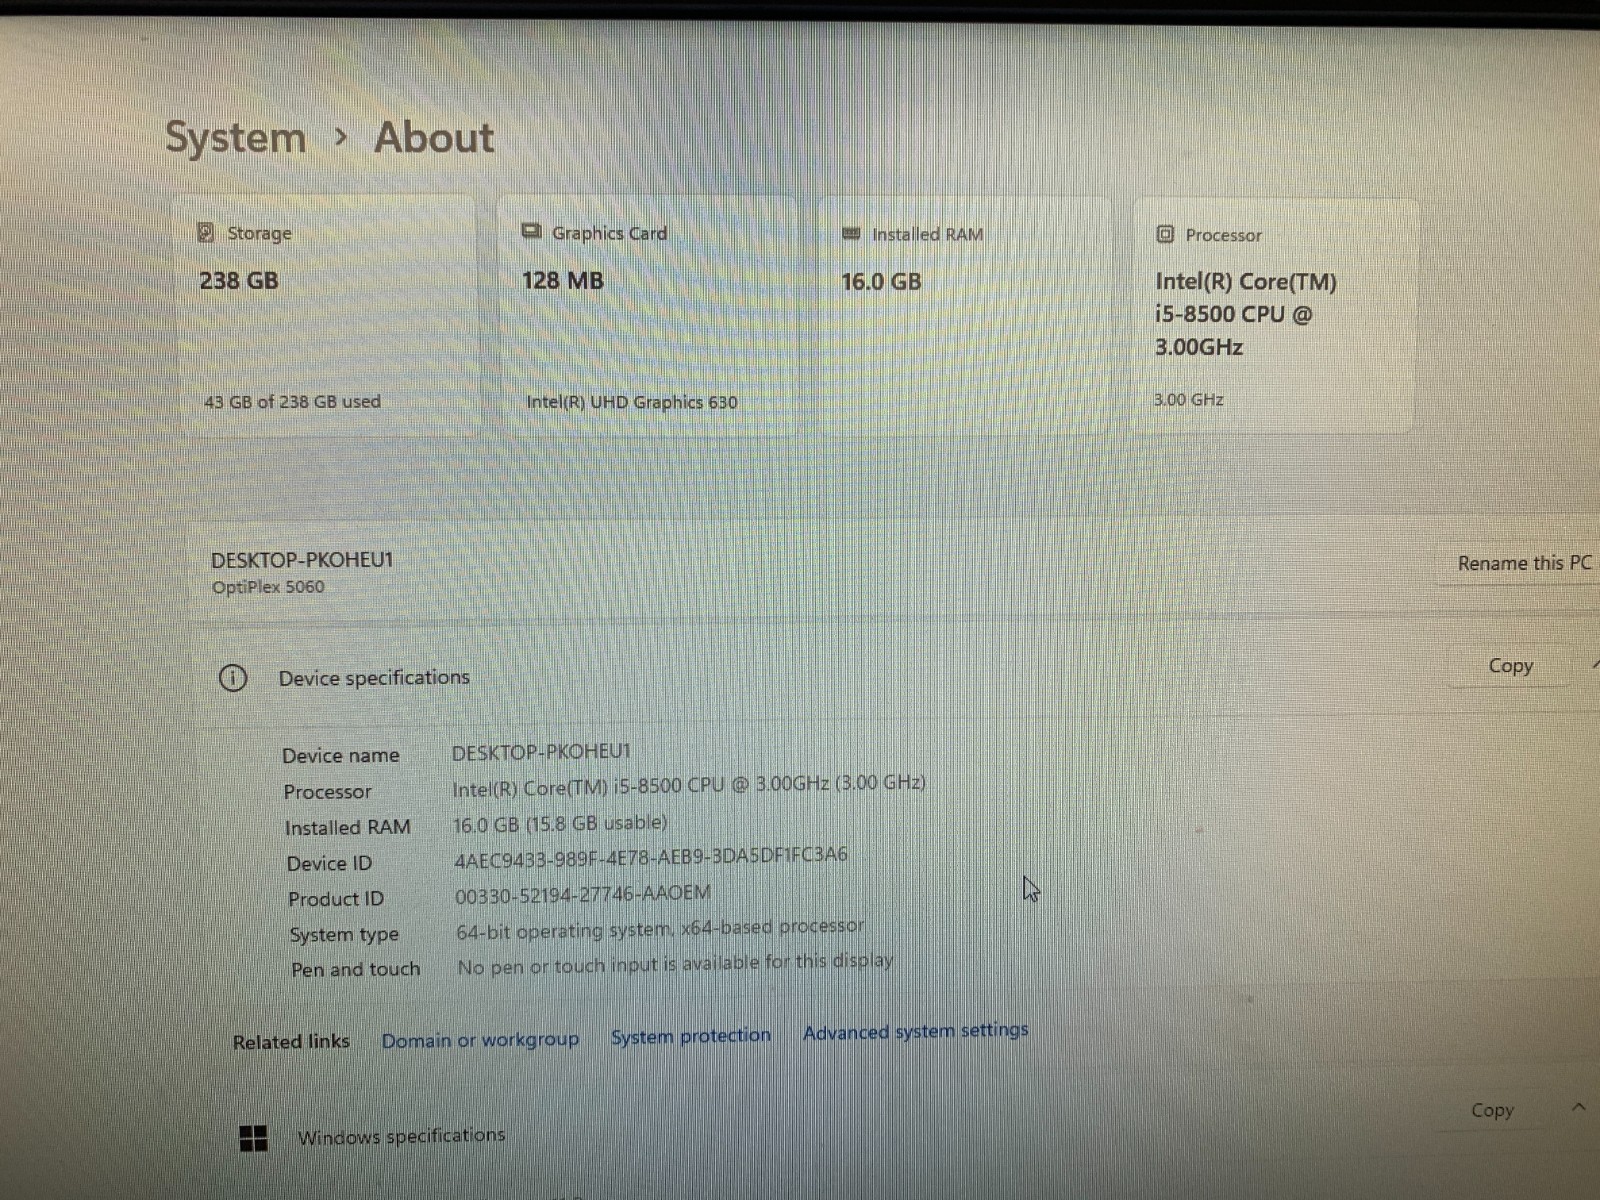Open Advanced system settings link
The height and width of the screenshot is (1200, 1600).
[x=915, y=1031]
